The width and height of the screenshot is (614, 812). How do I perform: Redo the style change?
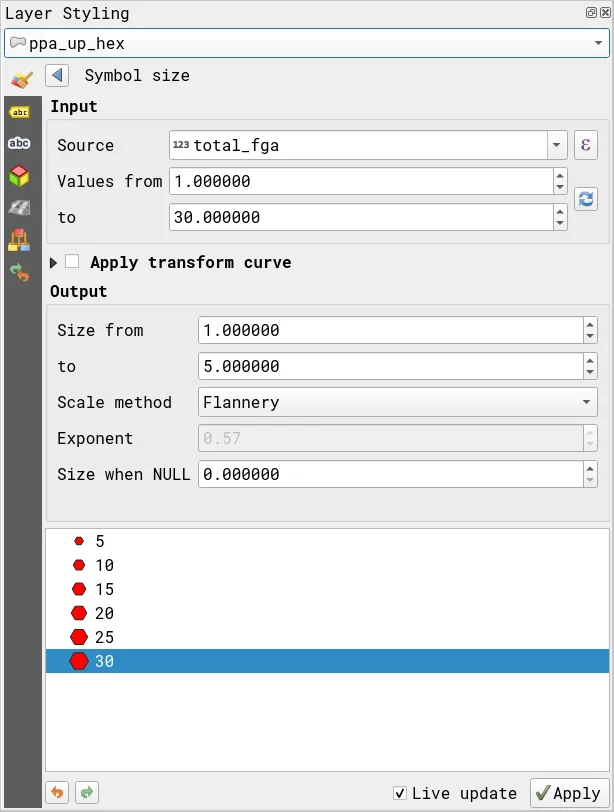pyautogui.click(x=87, y=792)
